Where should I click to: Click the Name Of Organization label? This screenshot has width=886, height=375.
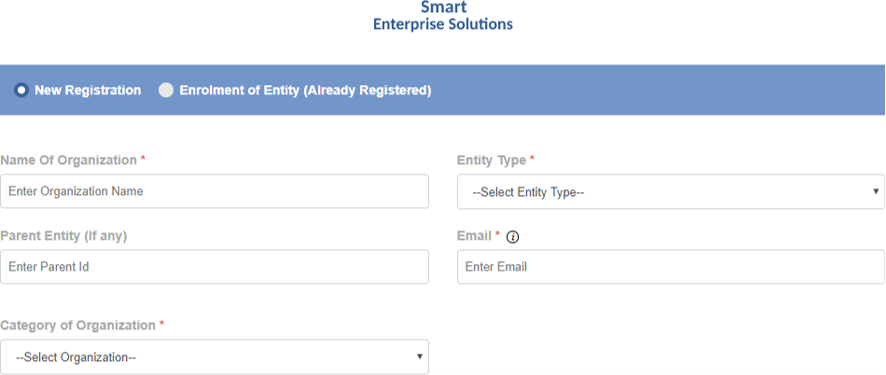[x=68, y=160]
